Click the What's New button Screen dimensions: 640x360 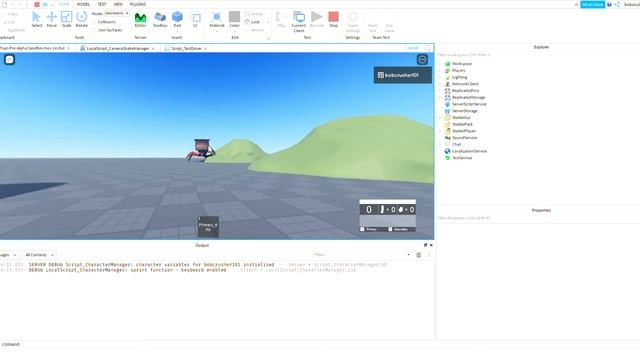pyautogui.click(x=592, y=4)
